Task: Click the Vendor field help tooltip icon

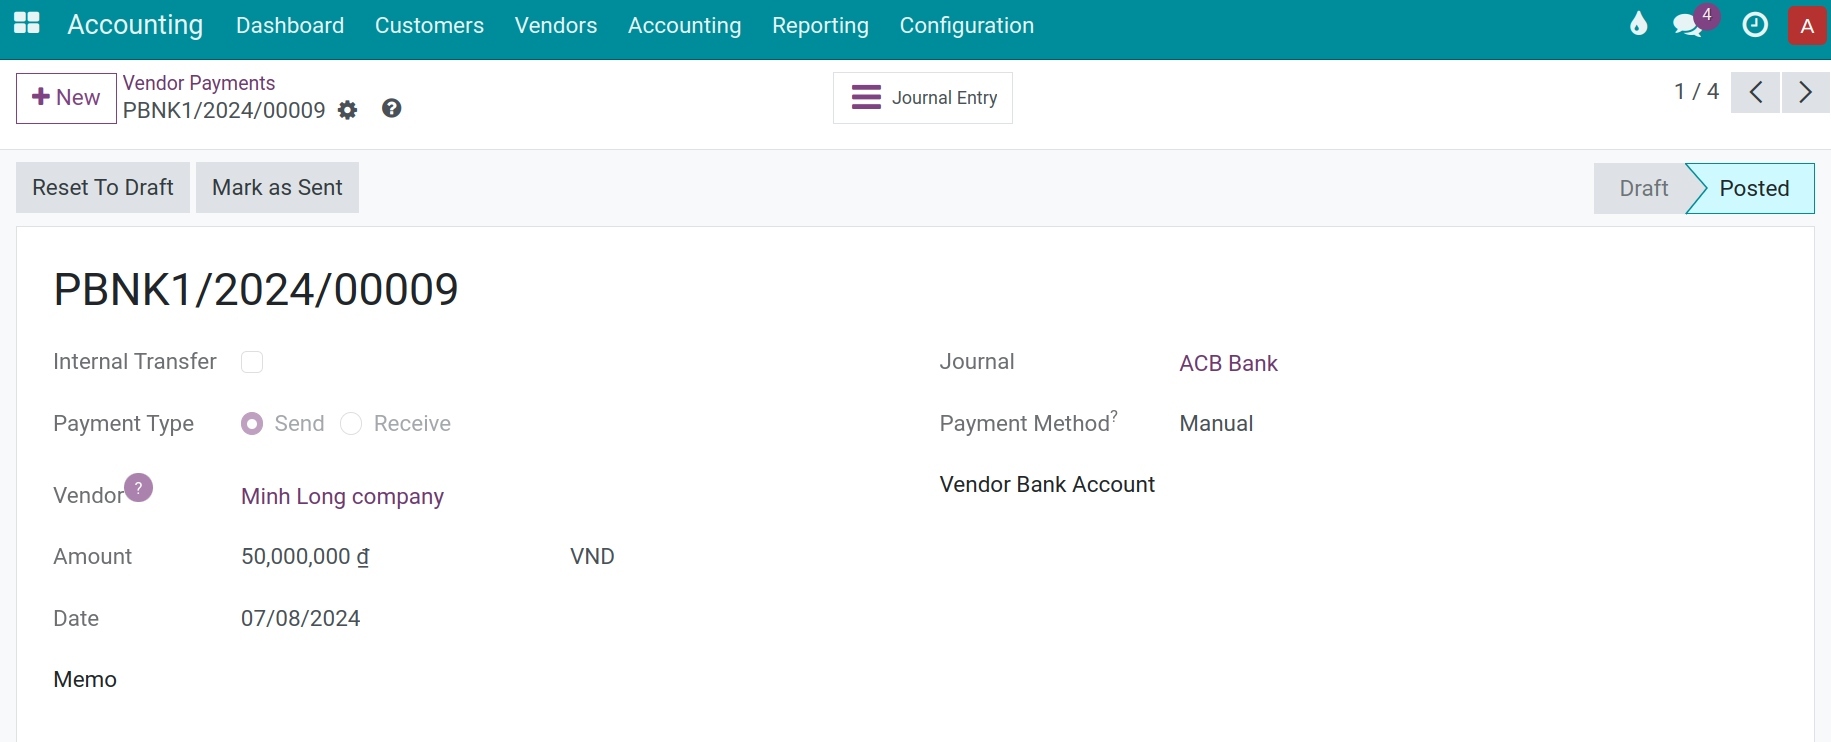Action: tap(139, 488)
